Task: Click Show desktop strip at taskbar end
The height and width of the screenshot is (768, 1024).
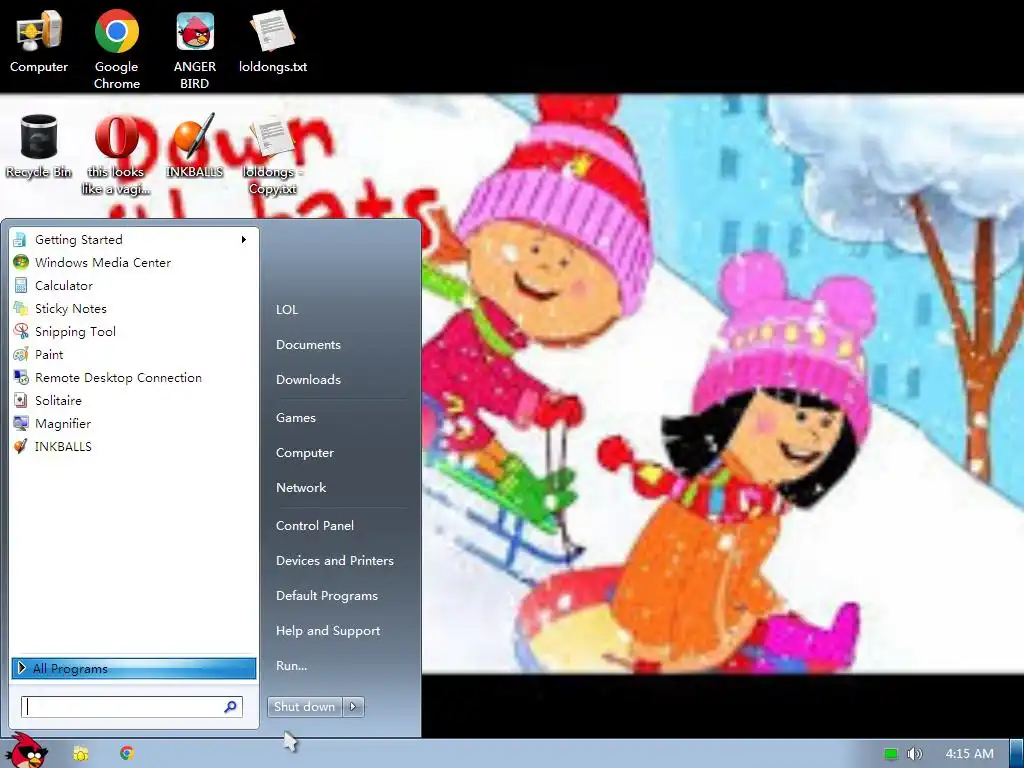Action: (x=1016, y=754)
